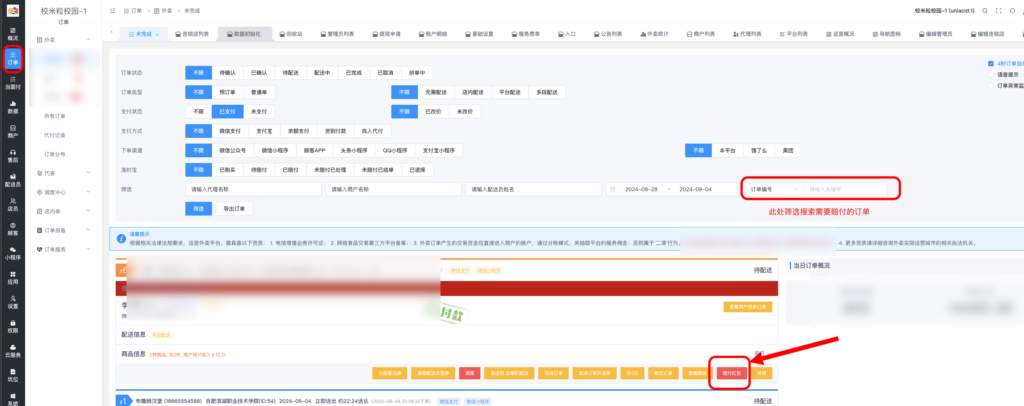Open 小程序 in the dark sidebar
Image resolution: width=1024 pixels, height=406 pixels.
pos(12,253)
